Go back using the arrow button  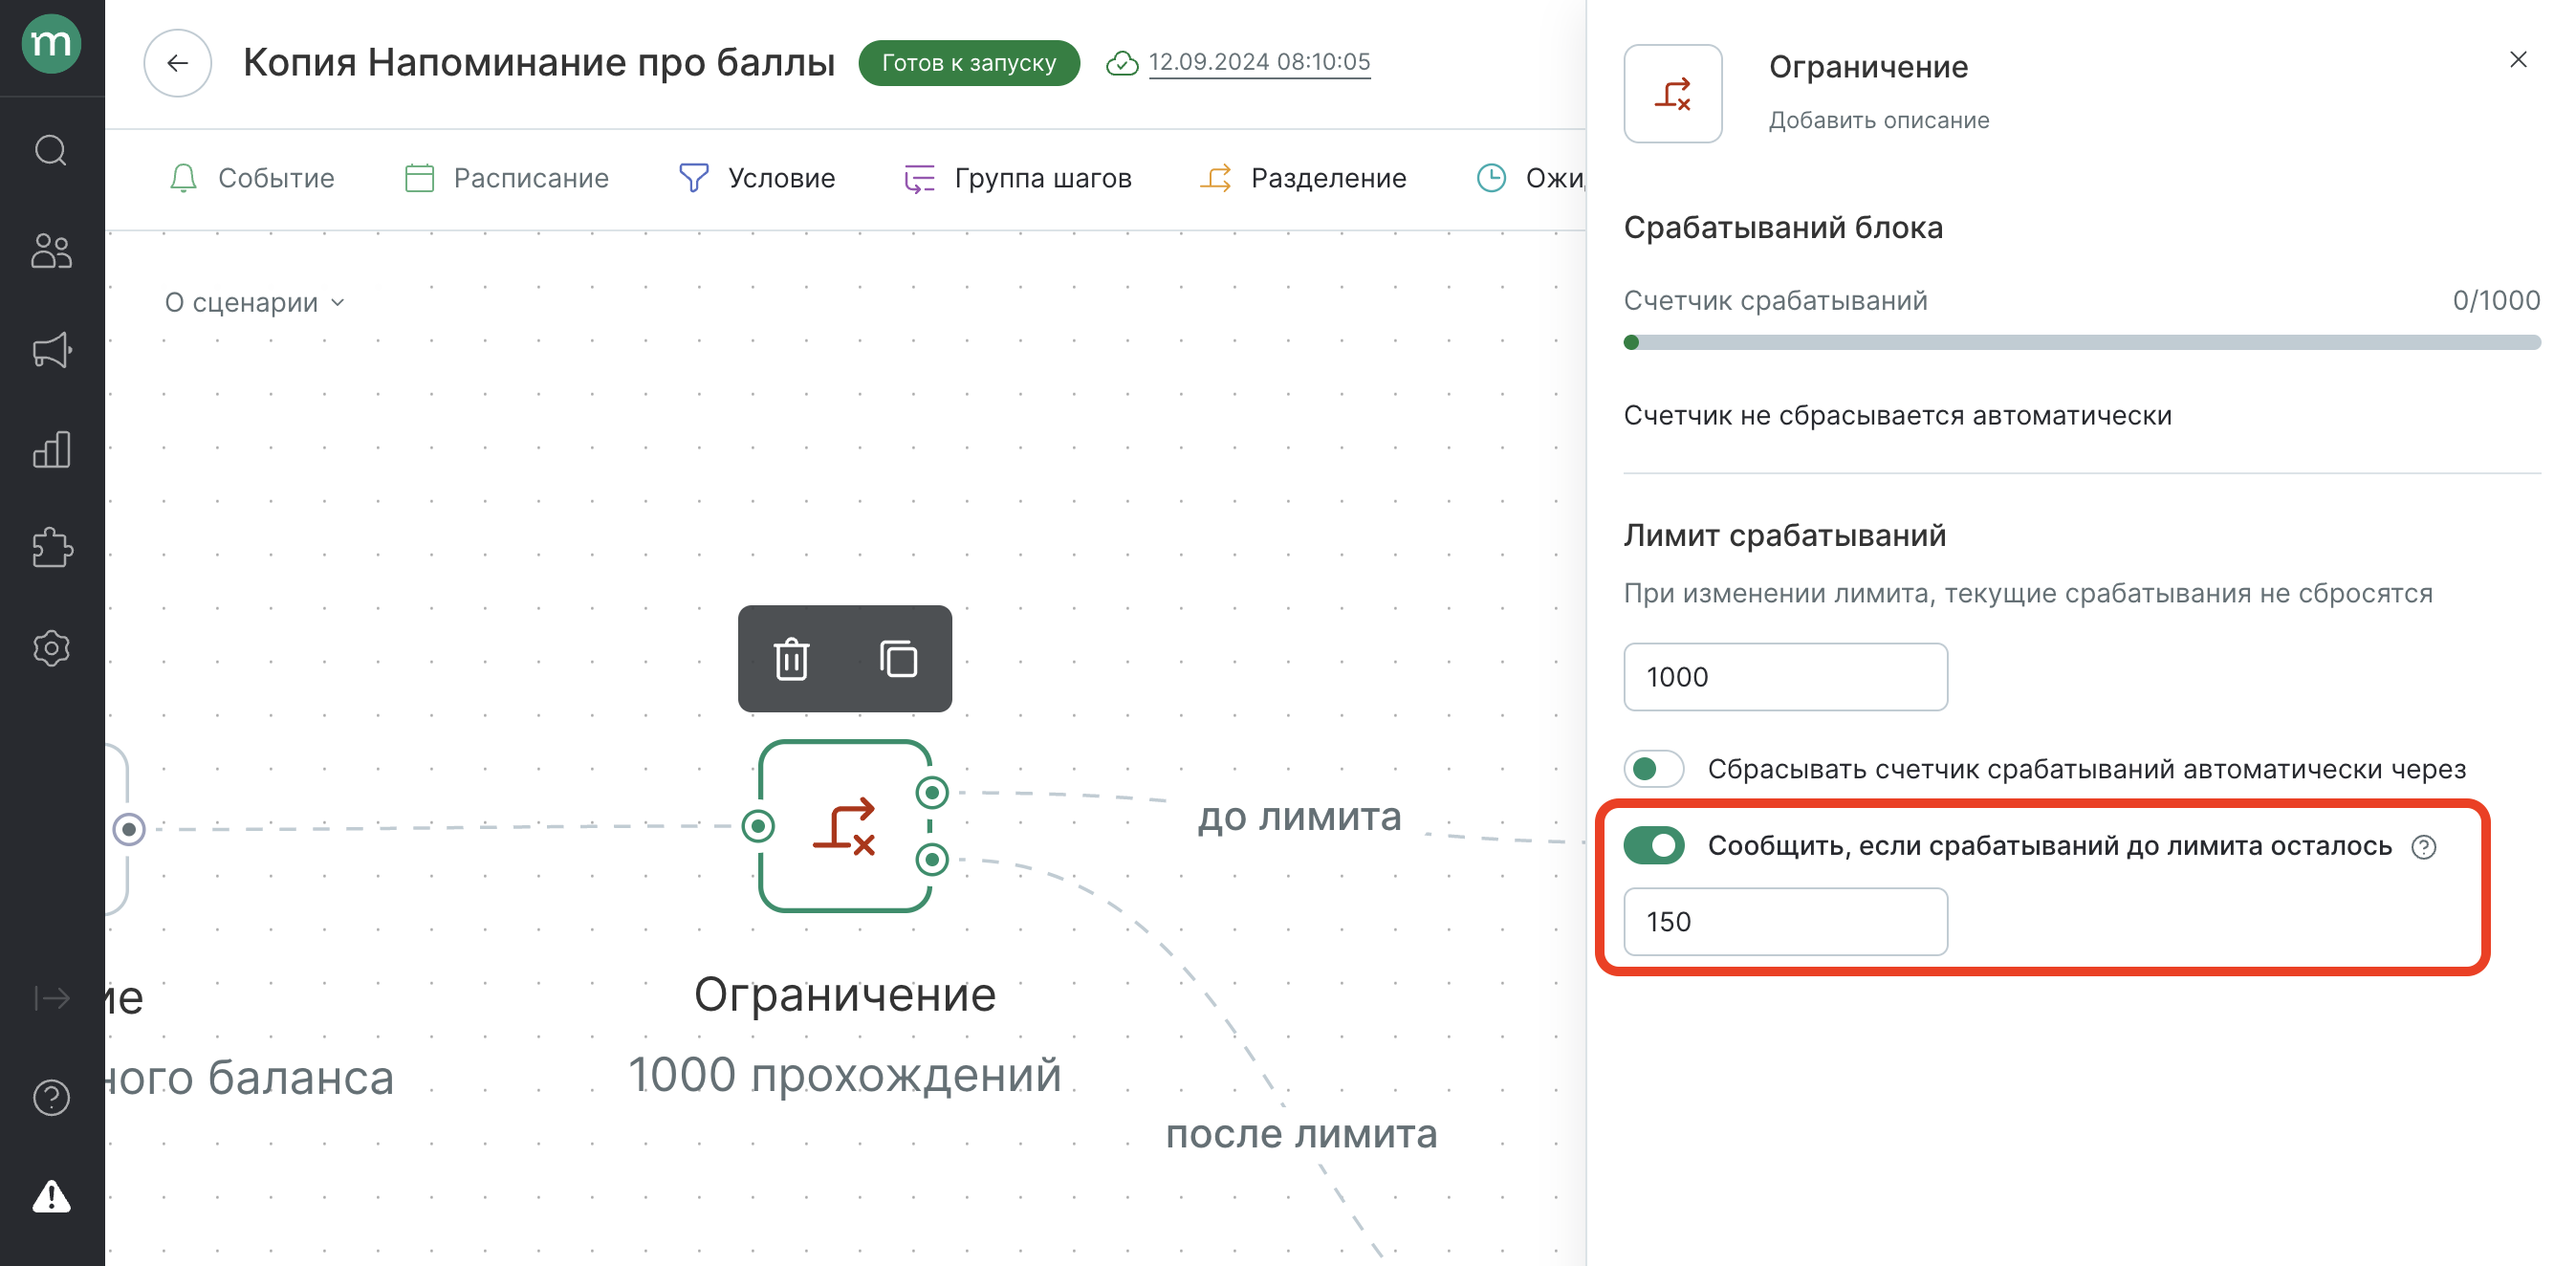click(x=177, y=63)
